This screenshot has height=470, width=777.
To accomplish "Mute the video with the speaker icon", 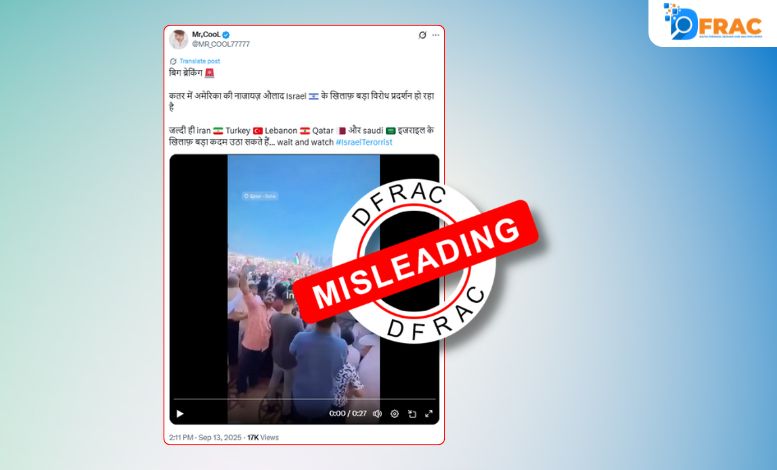I will tap(377, 413).
